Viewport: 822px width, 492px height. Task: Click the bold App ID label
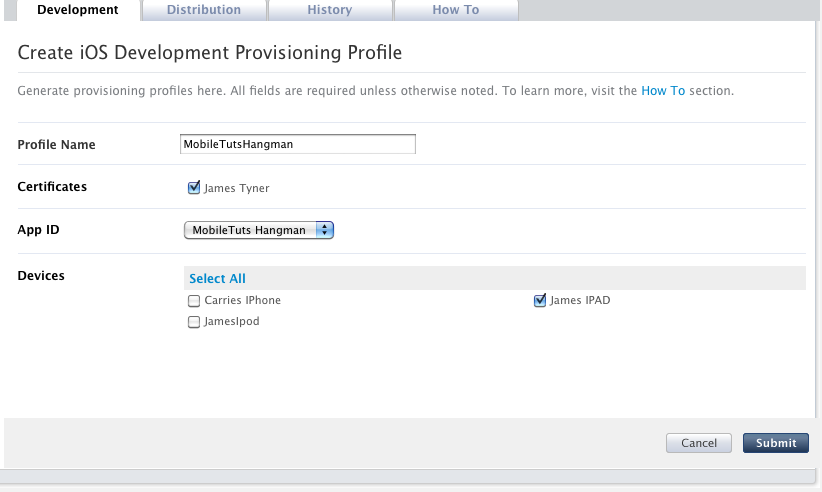[39, 230]
